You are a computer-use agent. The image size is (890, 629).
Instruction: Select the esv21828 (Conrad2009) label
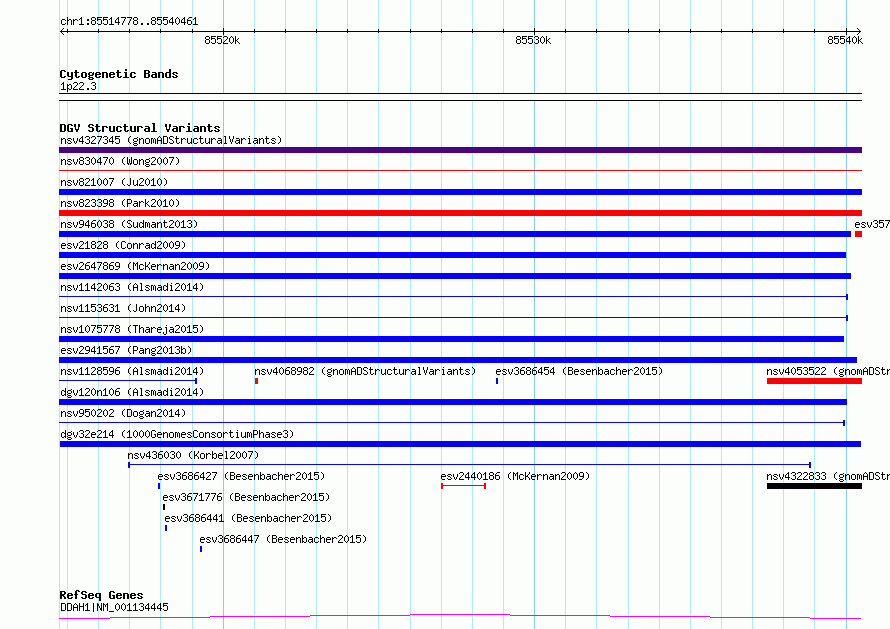[123, 245]
